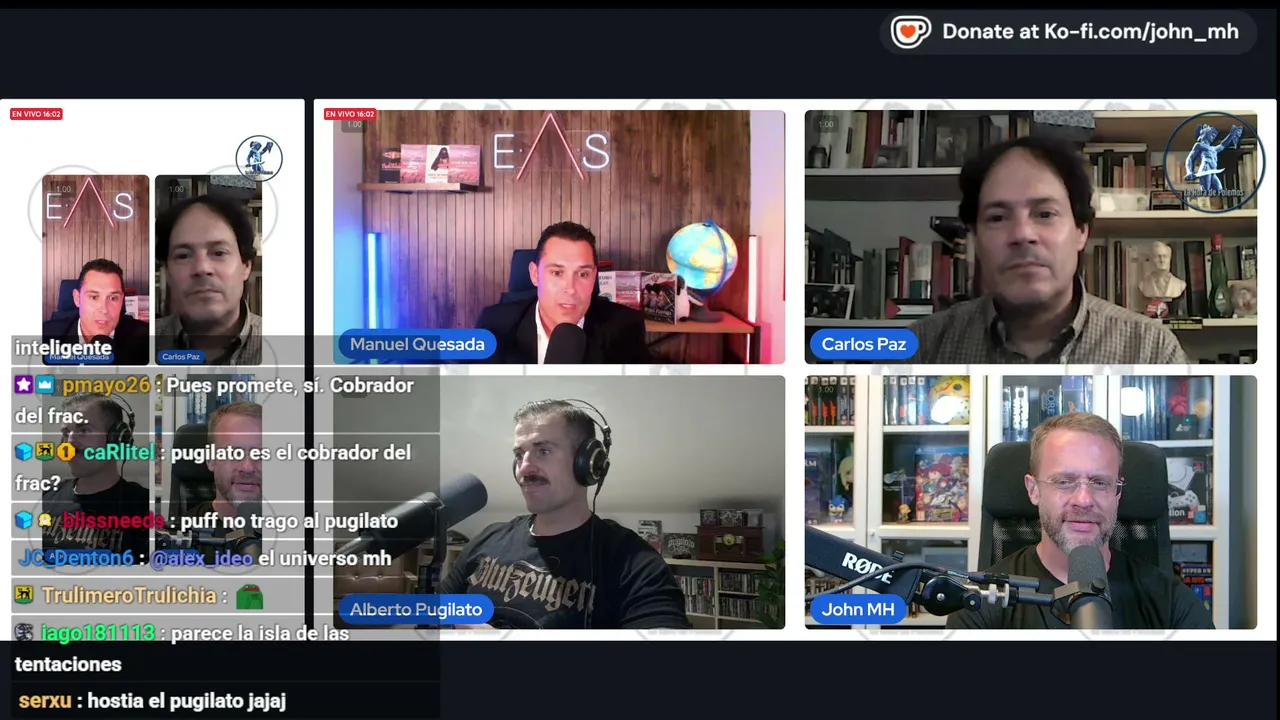The width and height of the screenshot is (1280, 720).
Task: Click the username JC_Denton6 in chat
Action: point(76,558)
